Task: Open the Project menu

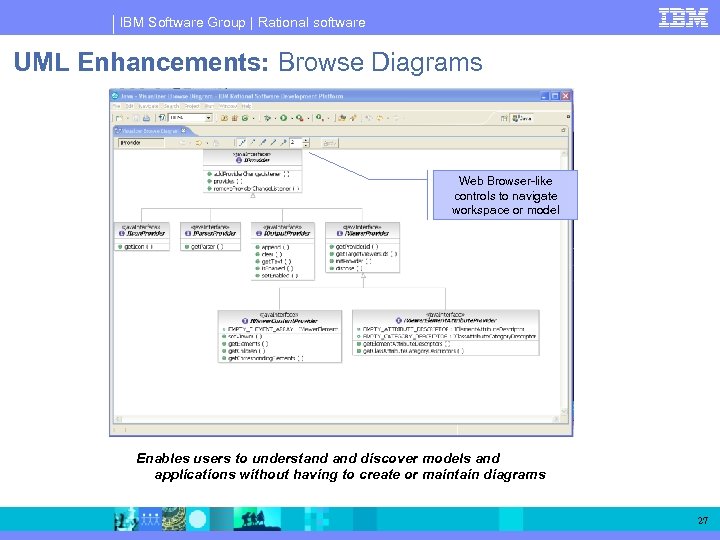Action: [x=192, y=106]
